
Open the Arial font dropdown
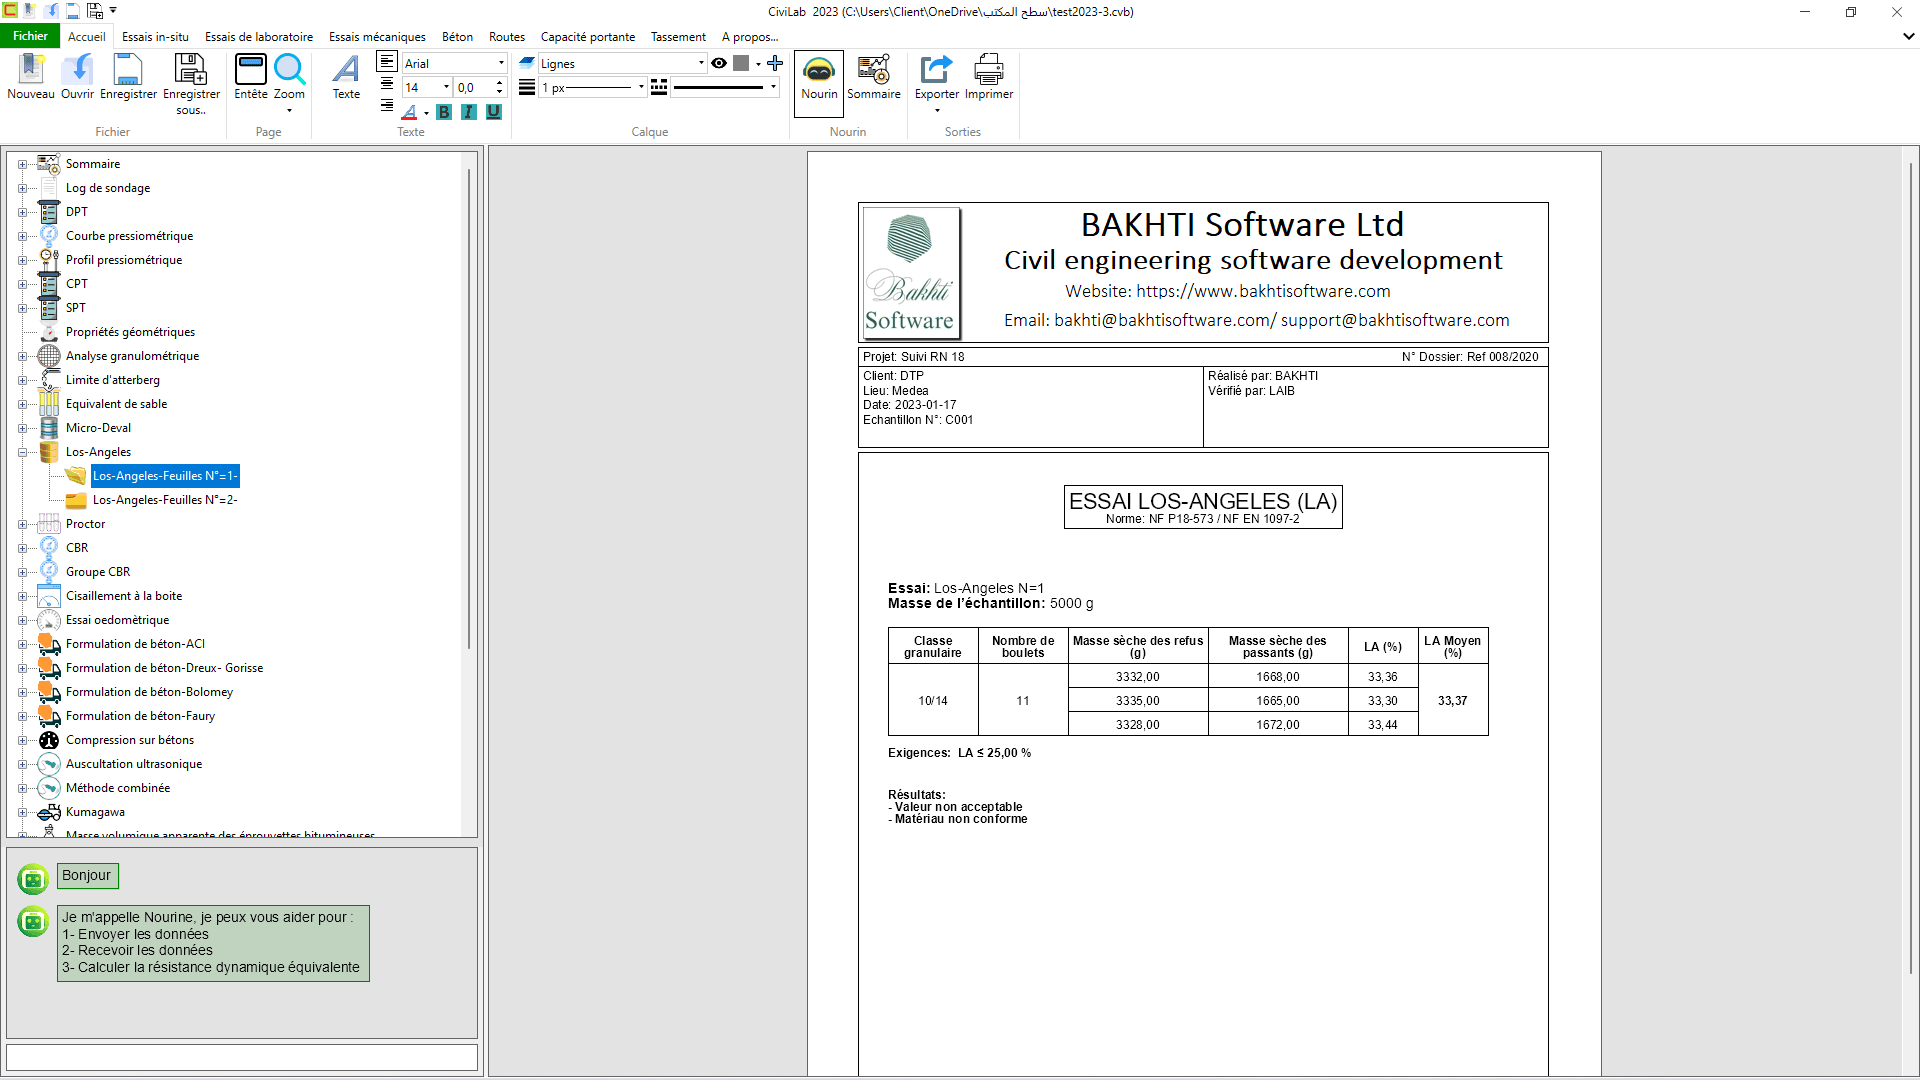(501, 63)
